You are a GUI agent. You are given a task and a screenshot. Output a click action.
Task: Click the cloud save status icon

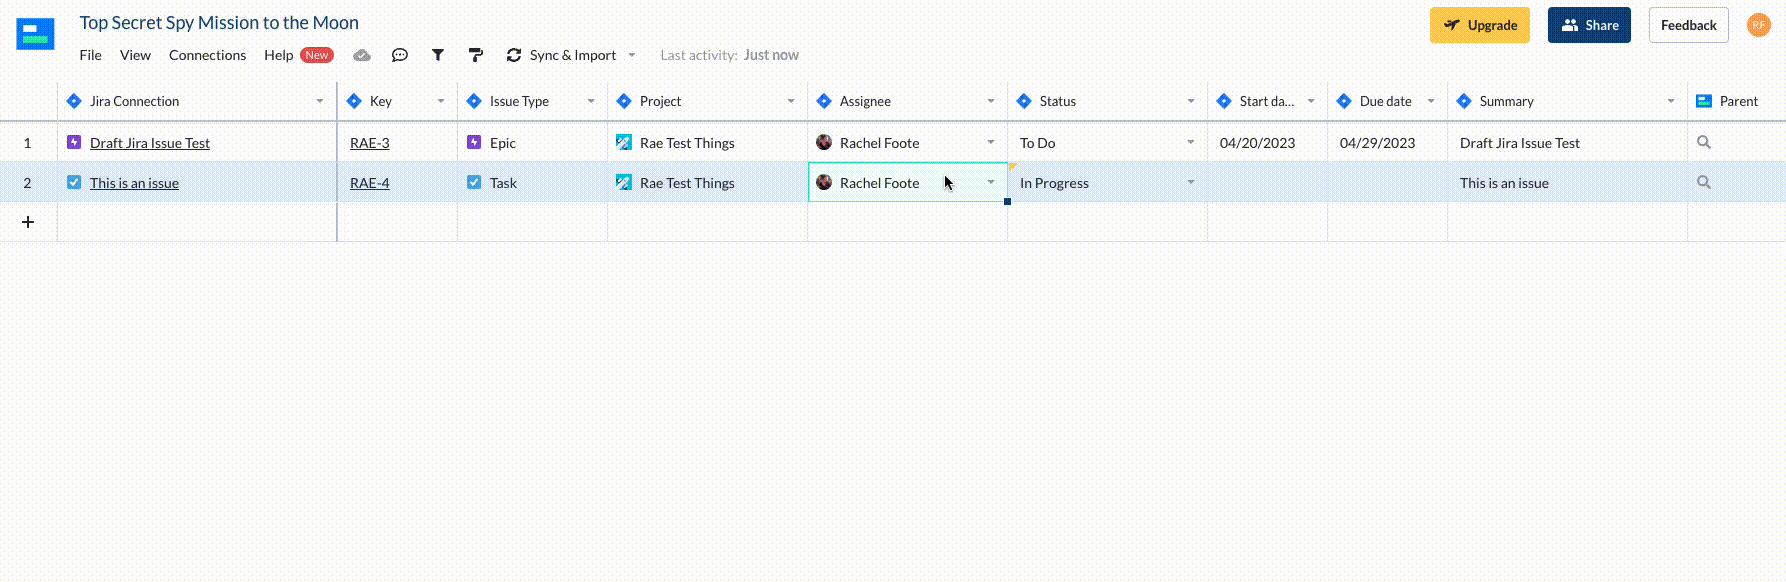(x=362, y=55)
